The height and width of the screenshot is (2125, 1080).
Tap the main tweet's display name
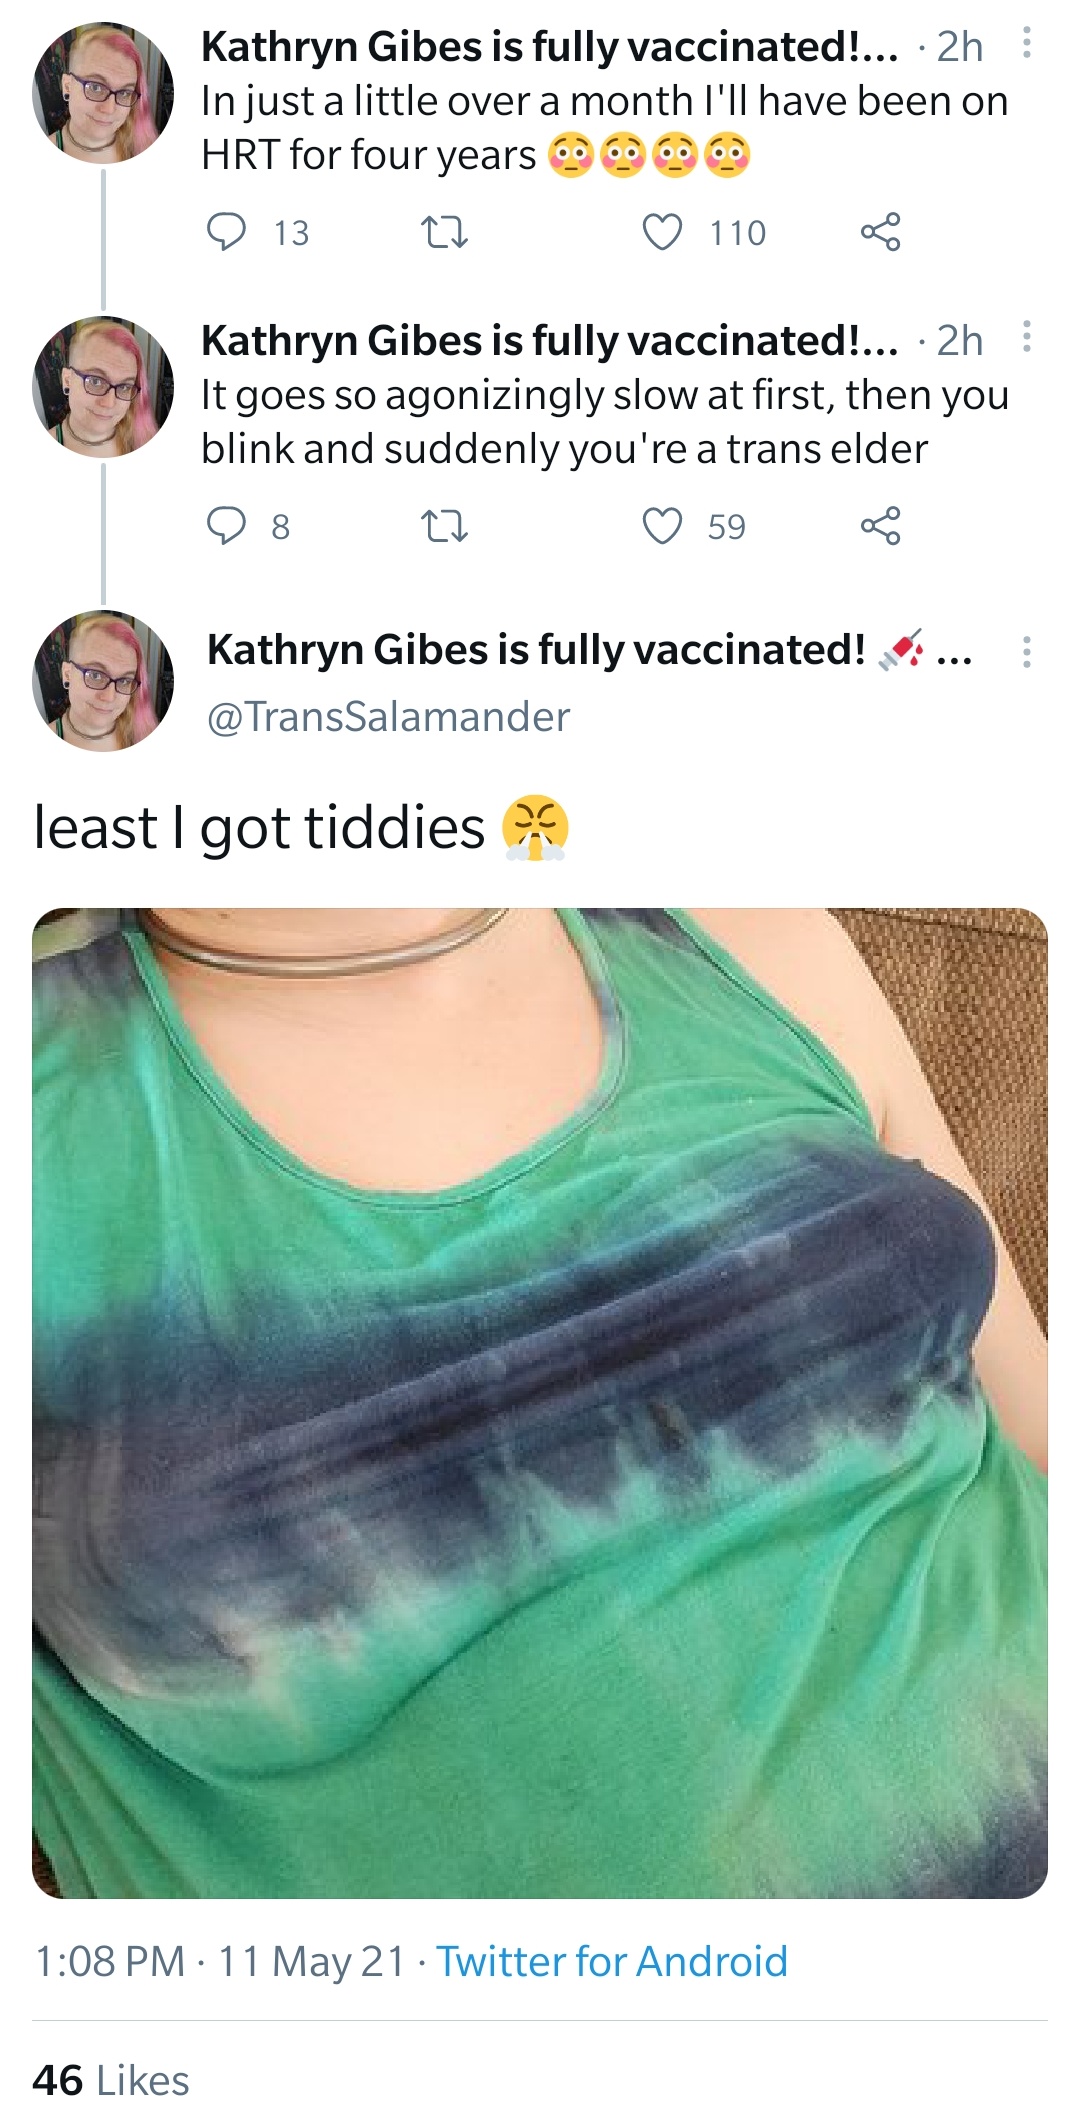pyautogui.click(x=536, y=650)
